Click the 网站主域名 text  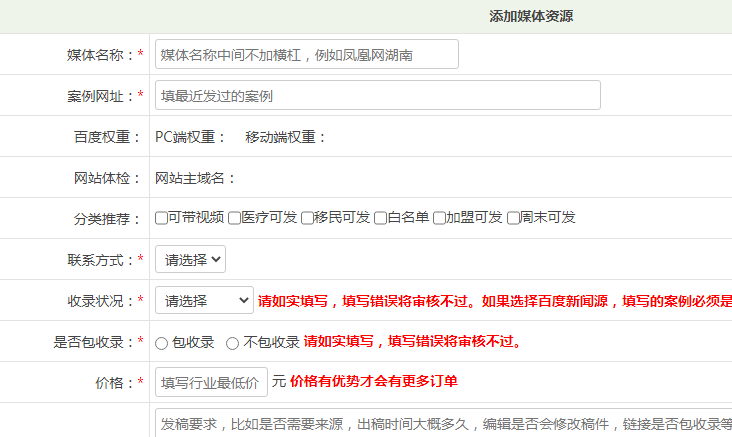195,178
